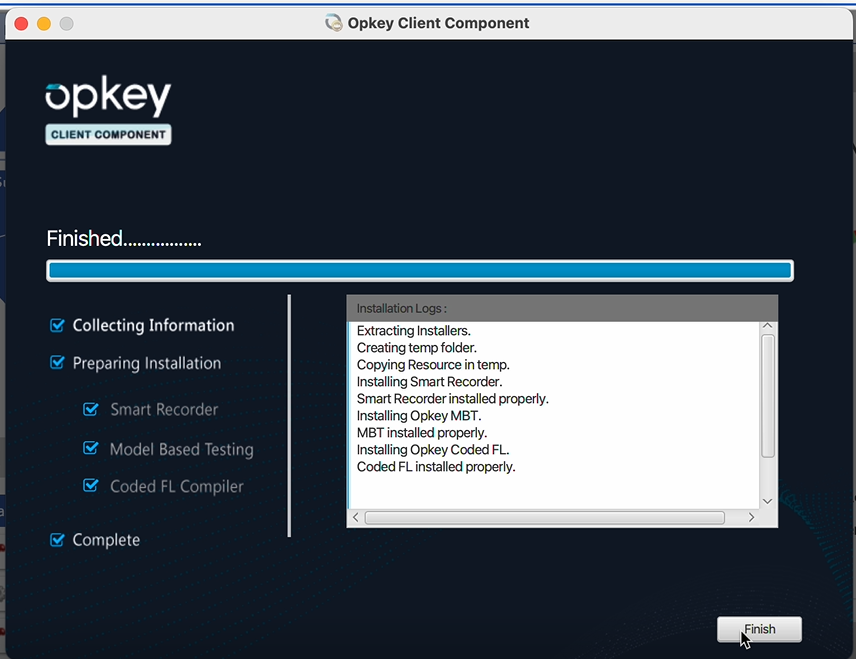Click the horizontal scrollbar thumb in logs
The image size is (856, 659).
544,517
